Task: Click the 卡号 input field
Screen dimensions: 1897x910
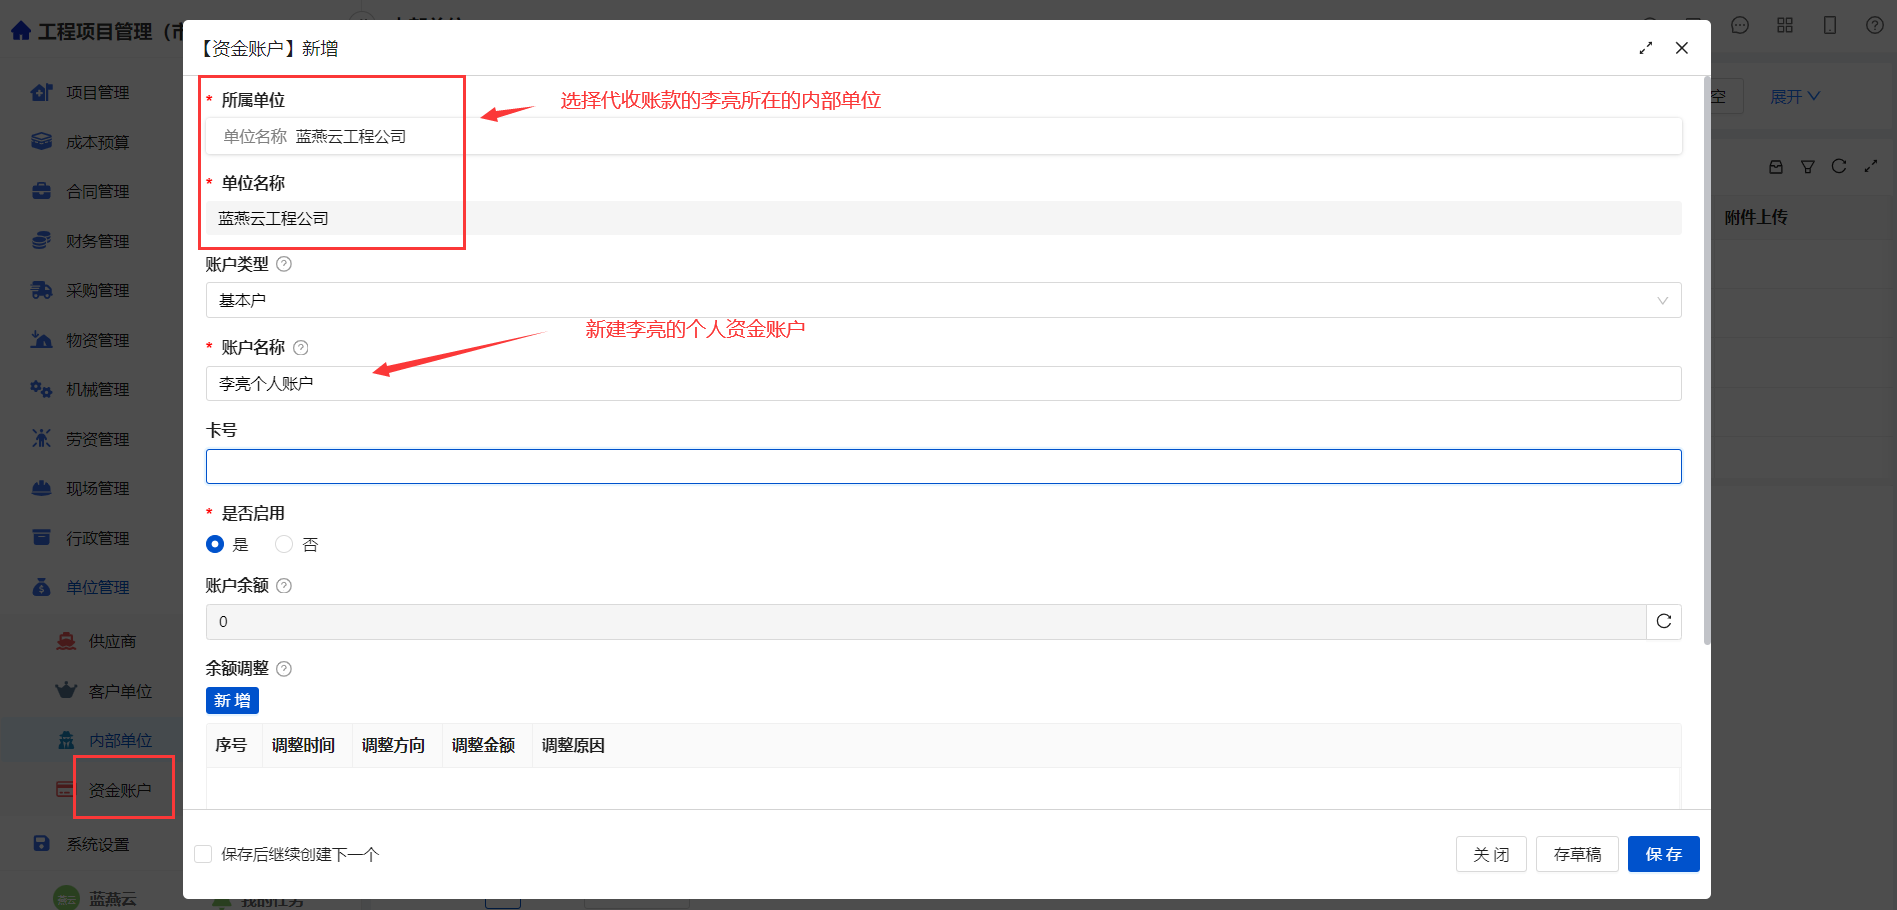Action: (x=943, y=466)
